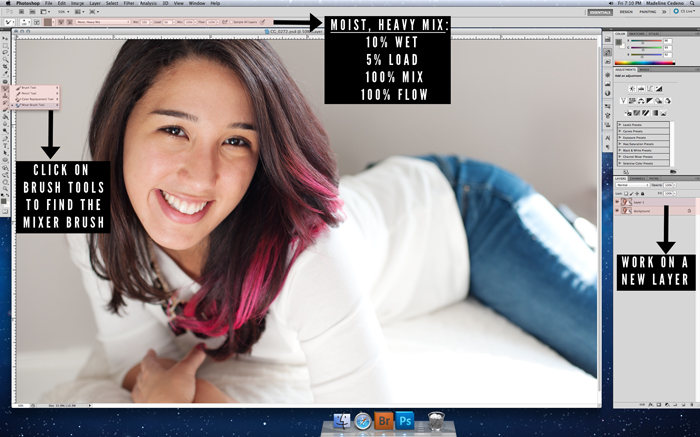Toggle load brush after each stroke

[60, 22]
